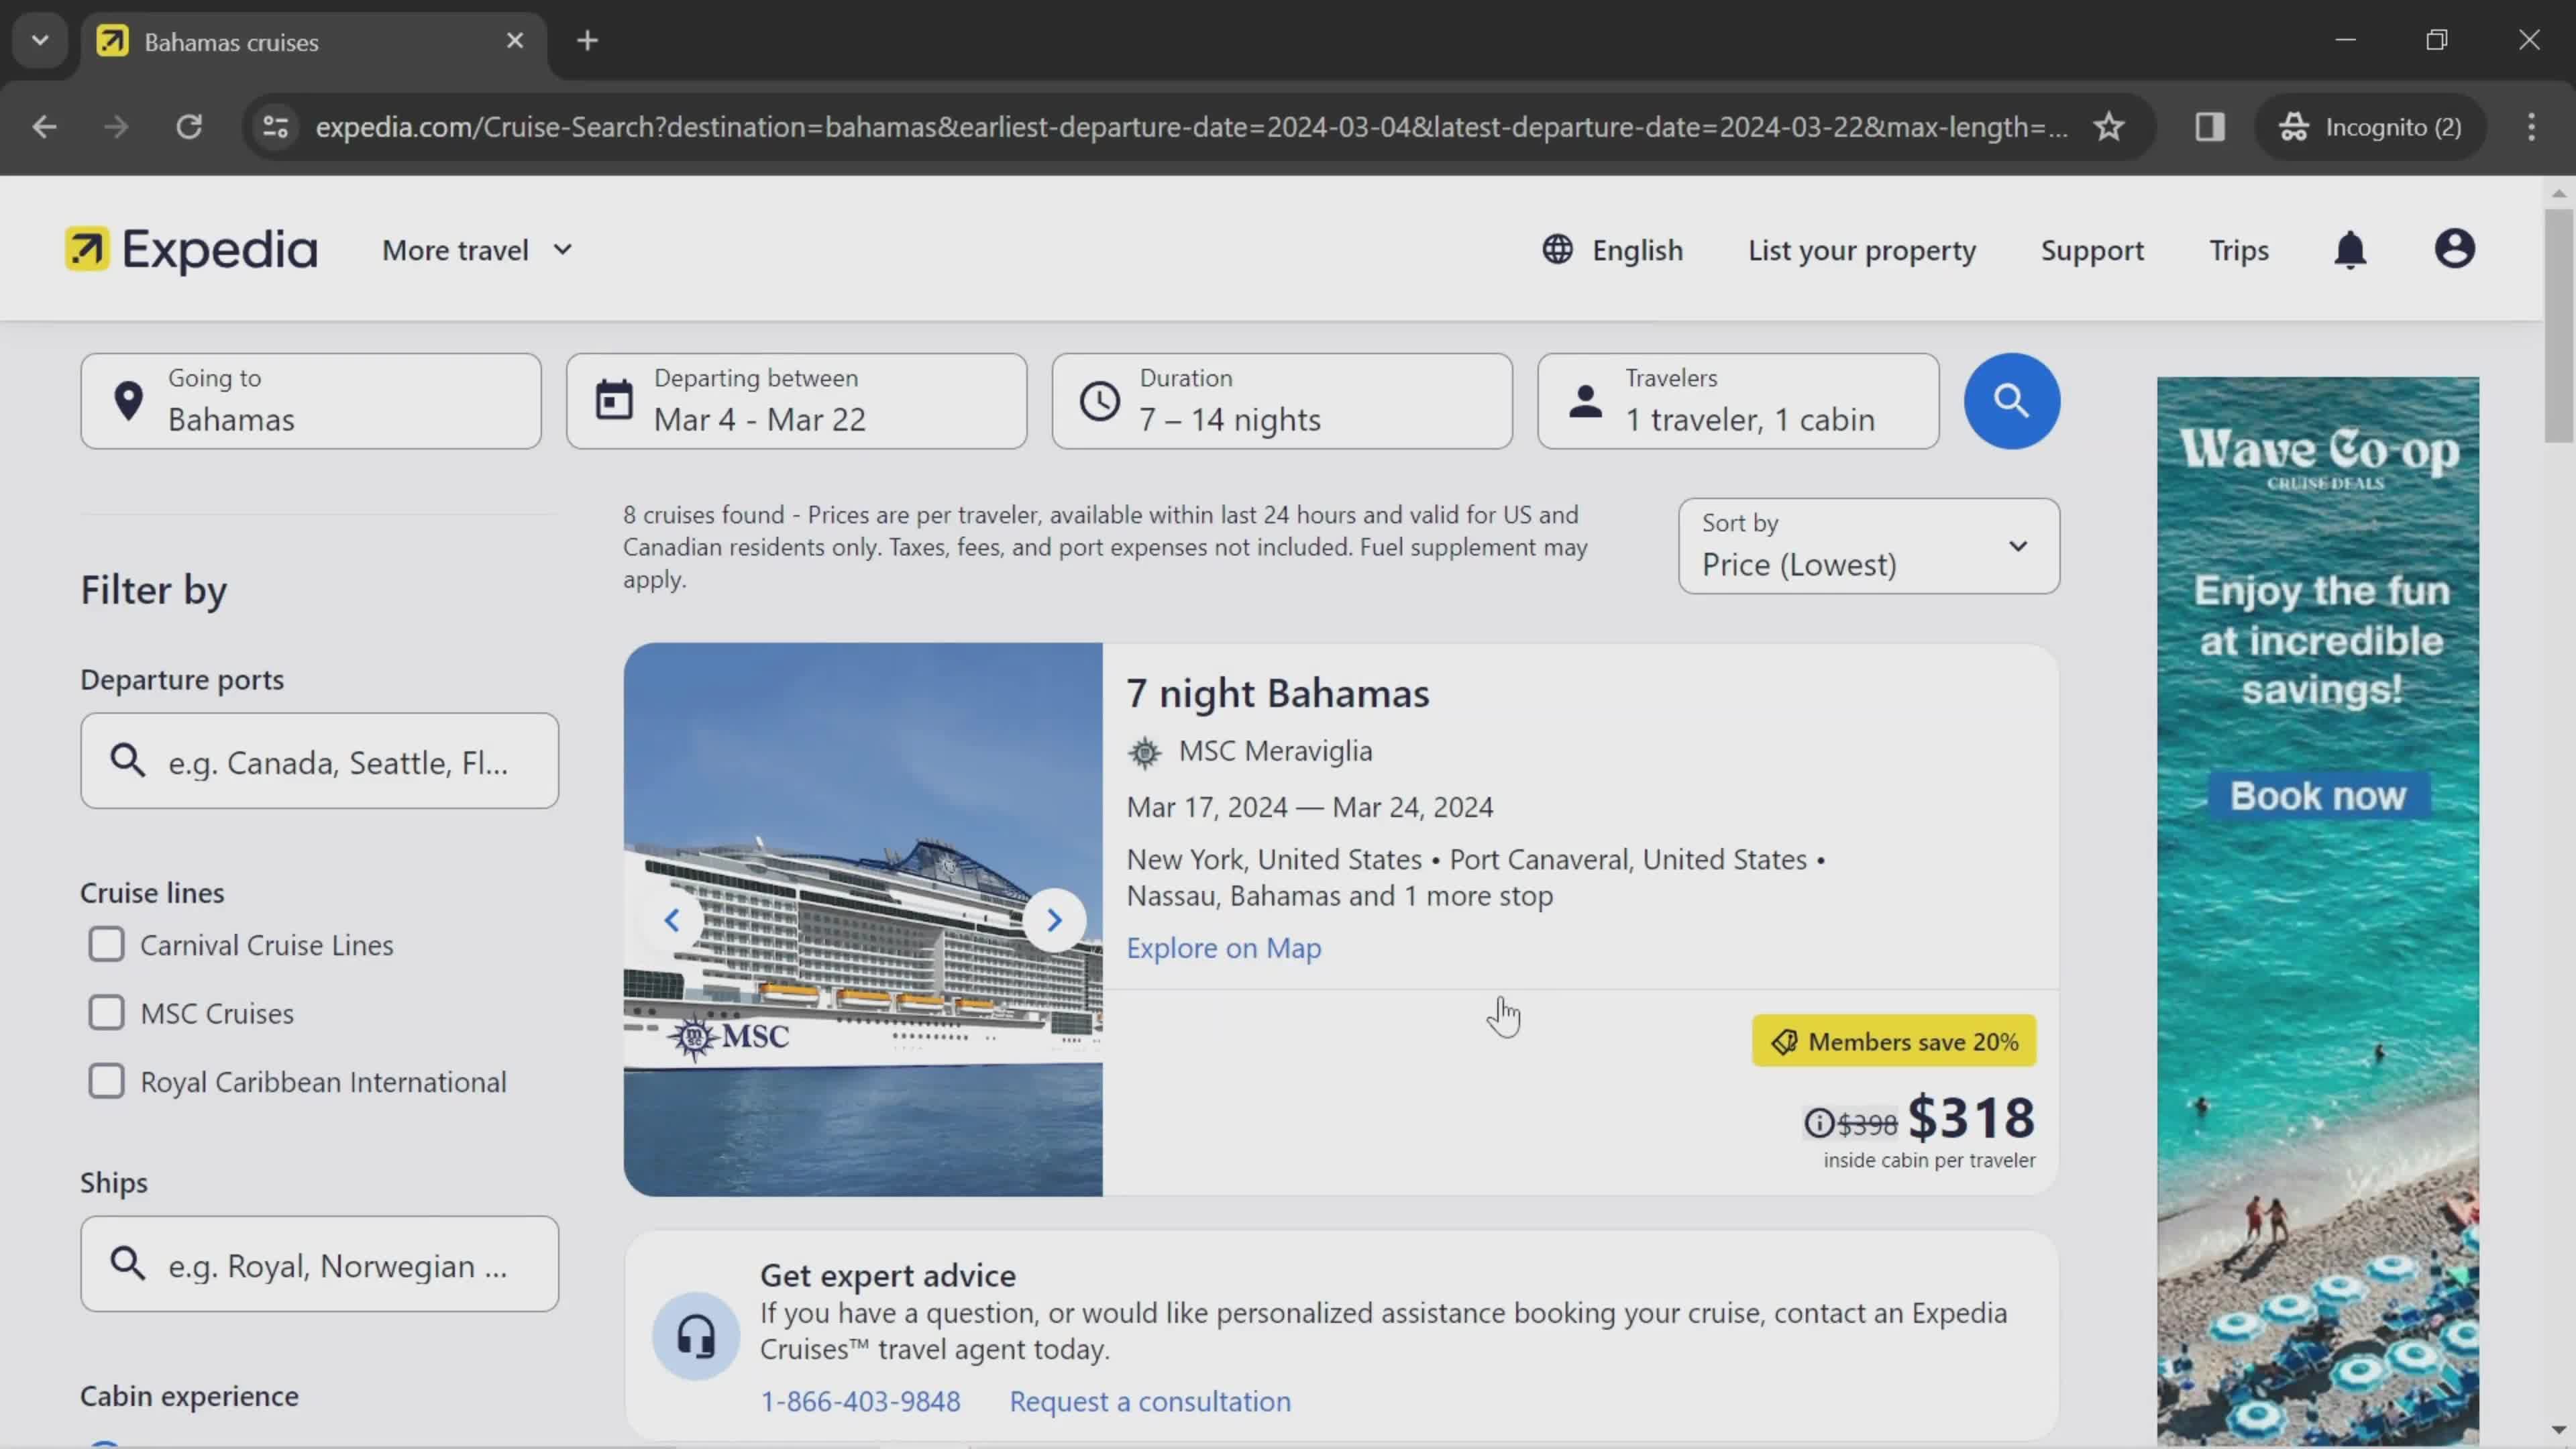The image size is (2576, 1449).
Task: Click the English language button
Action: 1612,250
